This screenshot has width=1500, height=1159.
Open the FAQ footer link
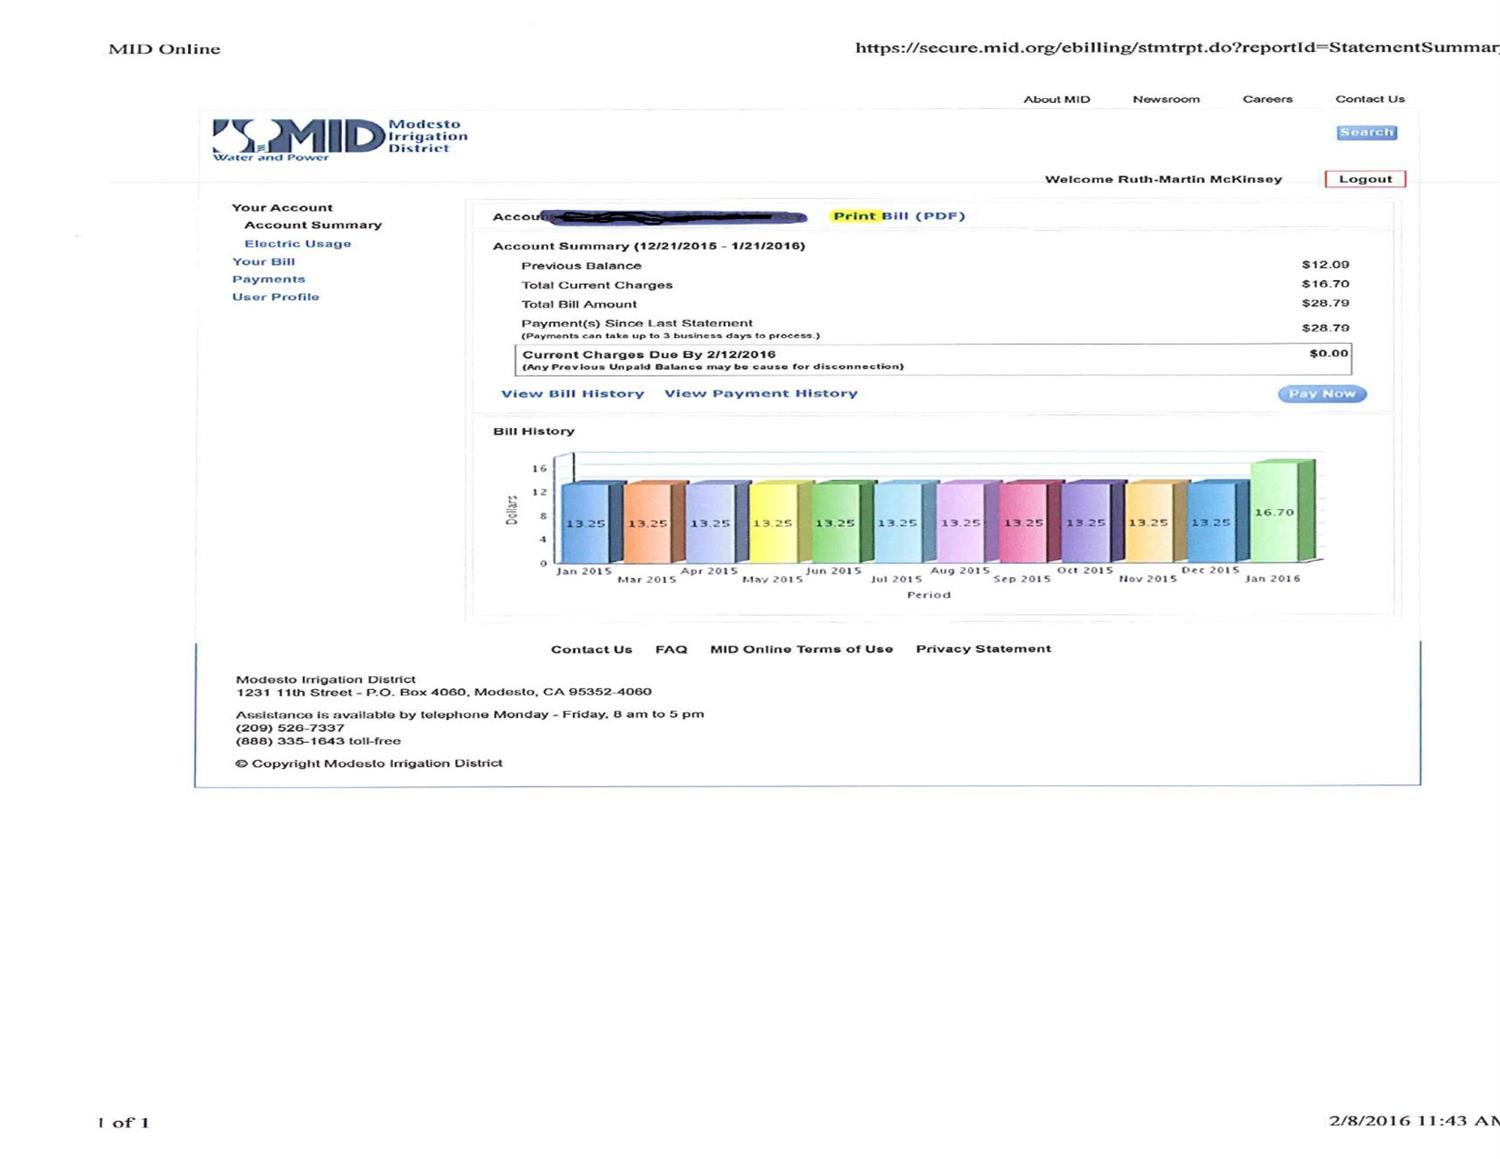pyautogui.click(x=671, y=650)
